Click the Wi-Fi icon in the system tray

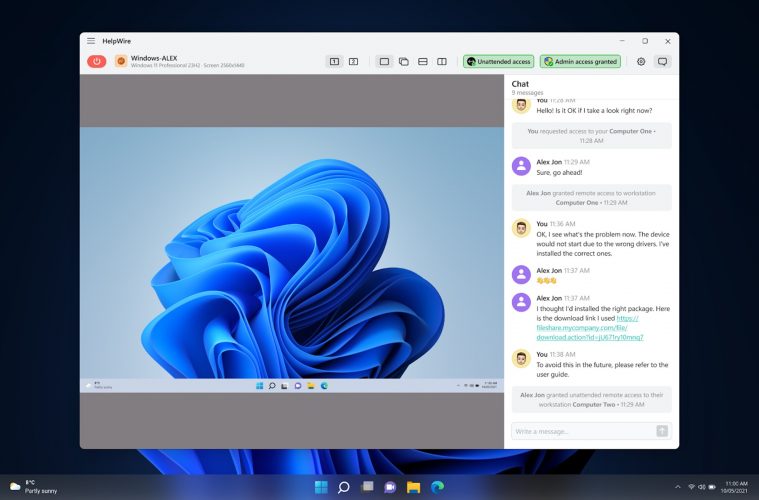click(x=691, y=487)
